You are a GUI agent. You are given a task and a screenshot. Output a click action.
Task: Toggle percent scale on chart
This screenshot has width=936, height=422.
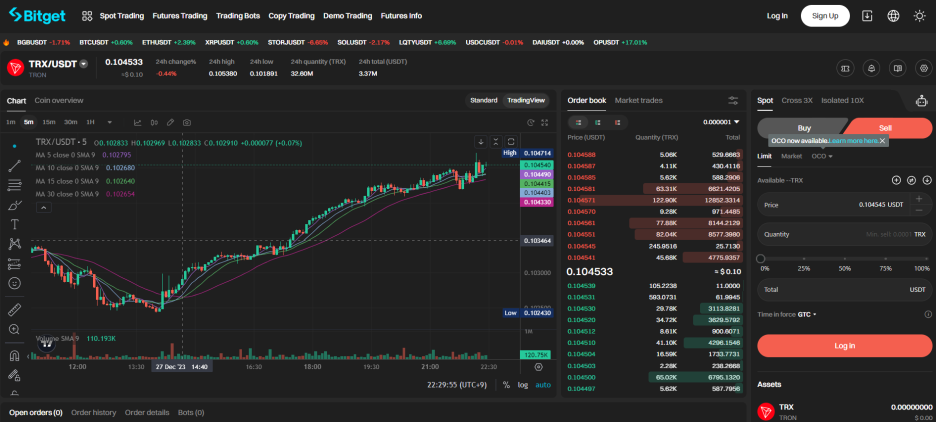coord(506,385)
